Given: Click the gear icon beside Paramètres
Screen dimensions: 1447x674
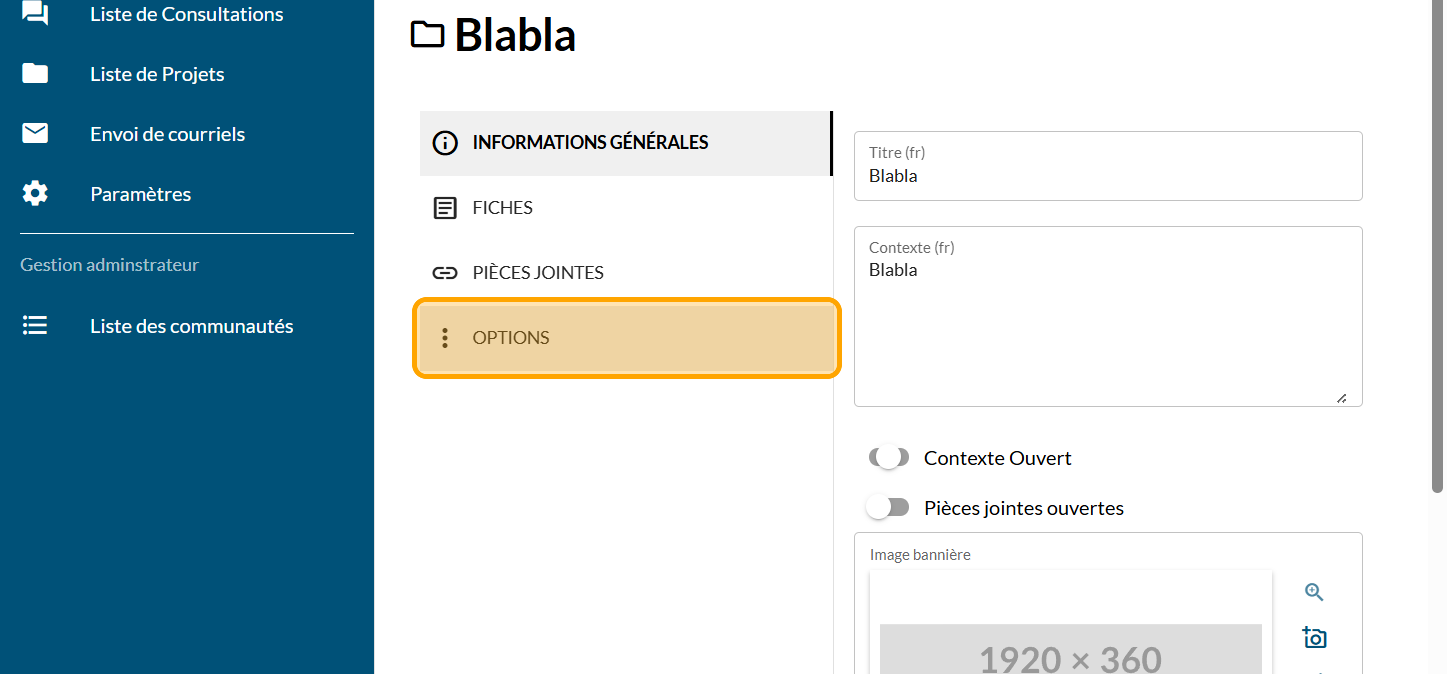Looking at the screenshot, I should pyautogui.click(x=35, y=194).
